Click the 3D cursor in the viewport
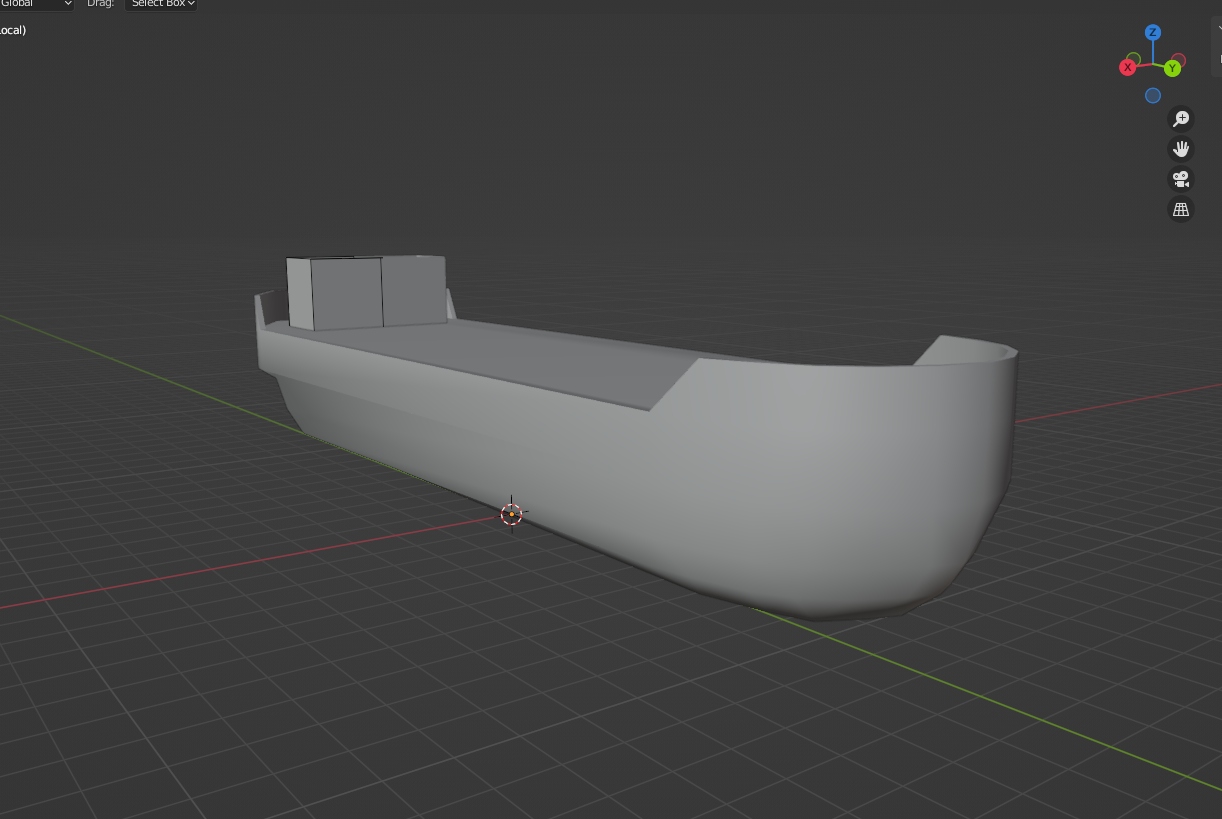The width and height of the screenshot is (1222, 819). click(511, 514)
